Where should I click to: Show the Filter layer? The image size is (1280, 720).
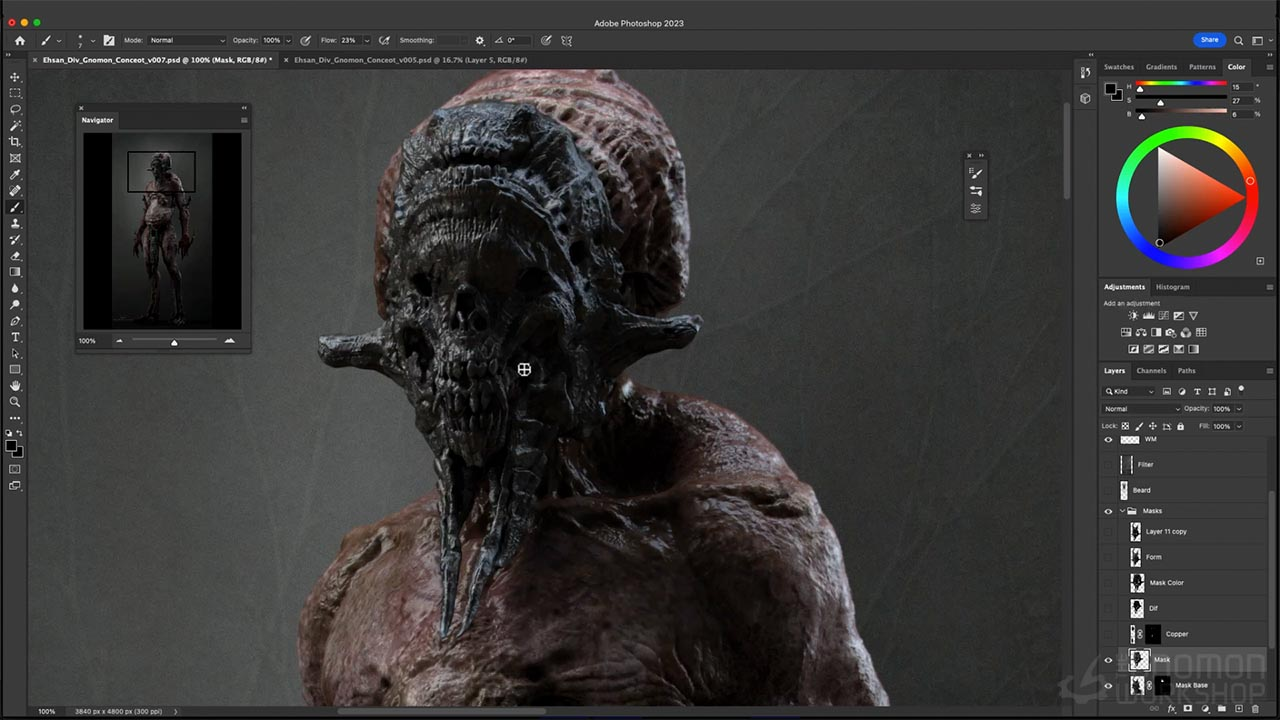[1108, 464]
